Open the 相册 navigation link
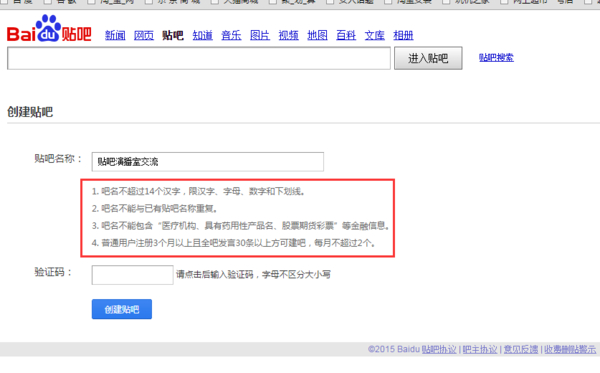600x373 pixels. coord(403,36)
